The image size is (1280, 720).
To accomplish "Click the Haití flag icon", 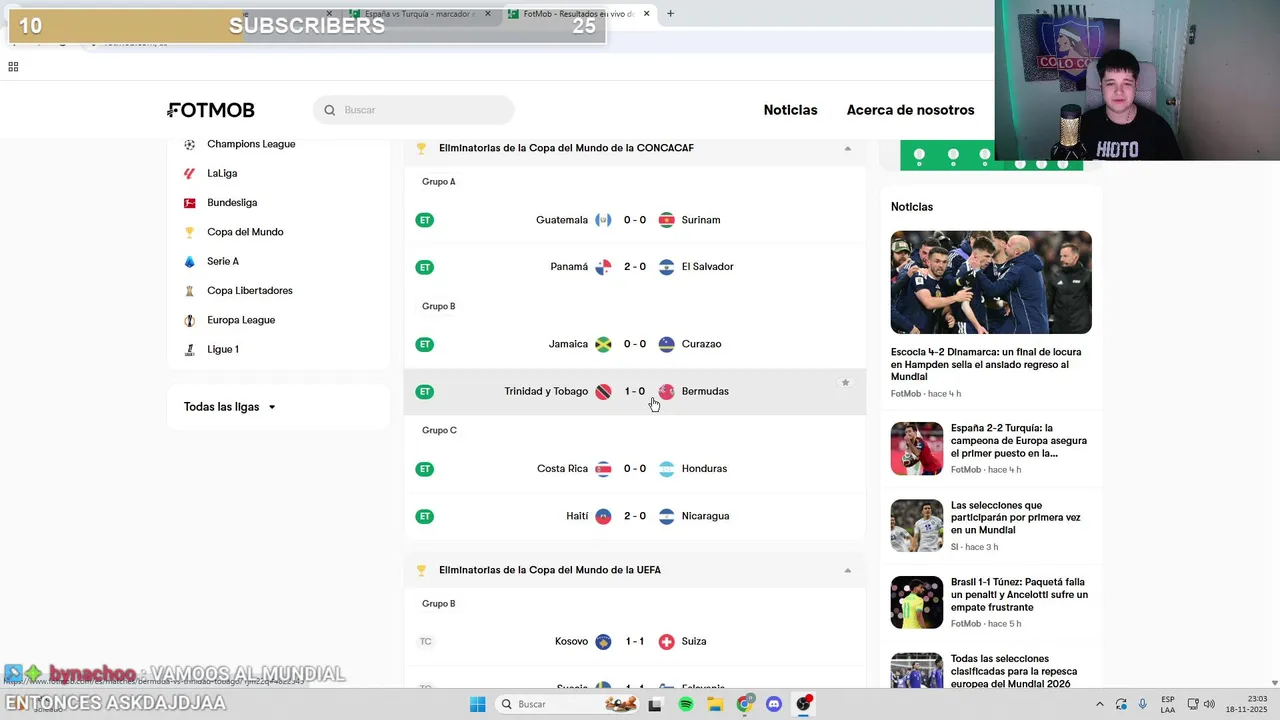I will (x=603, y=516).
